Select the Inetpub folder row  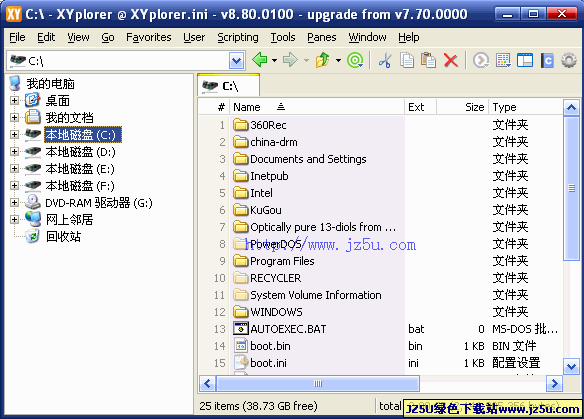380,176
